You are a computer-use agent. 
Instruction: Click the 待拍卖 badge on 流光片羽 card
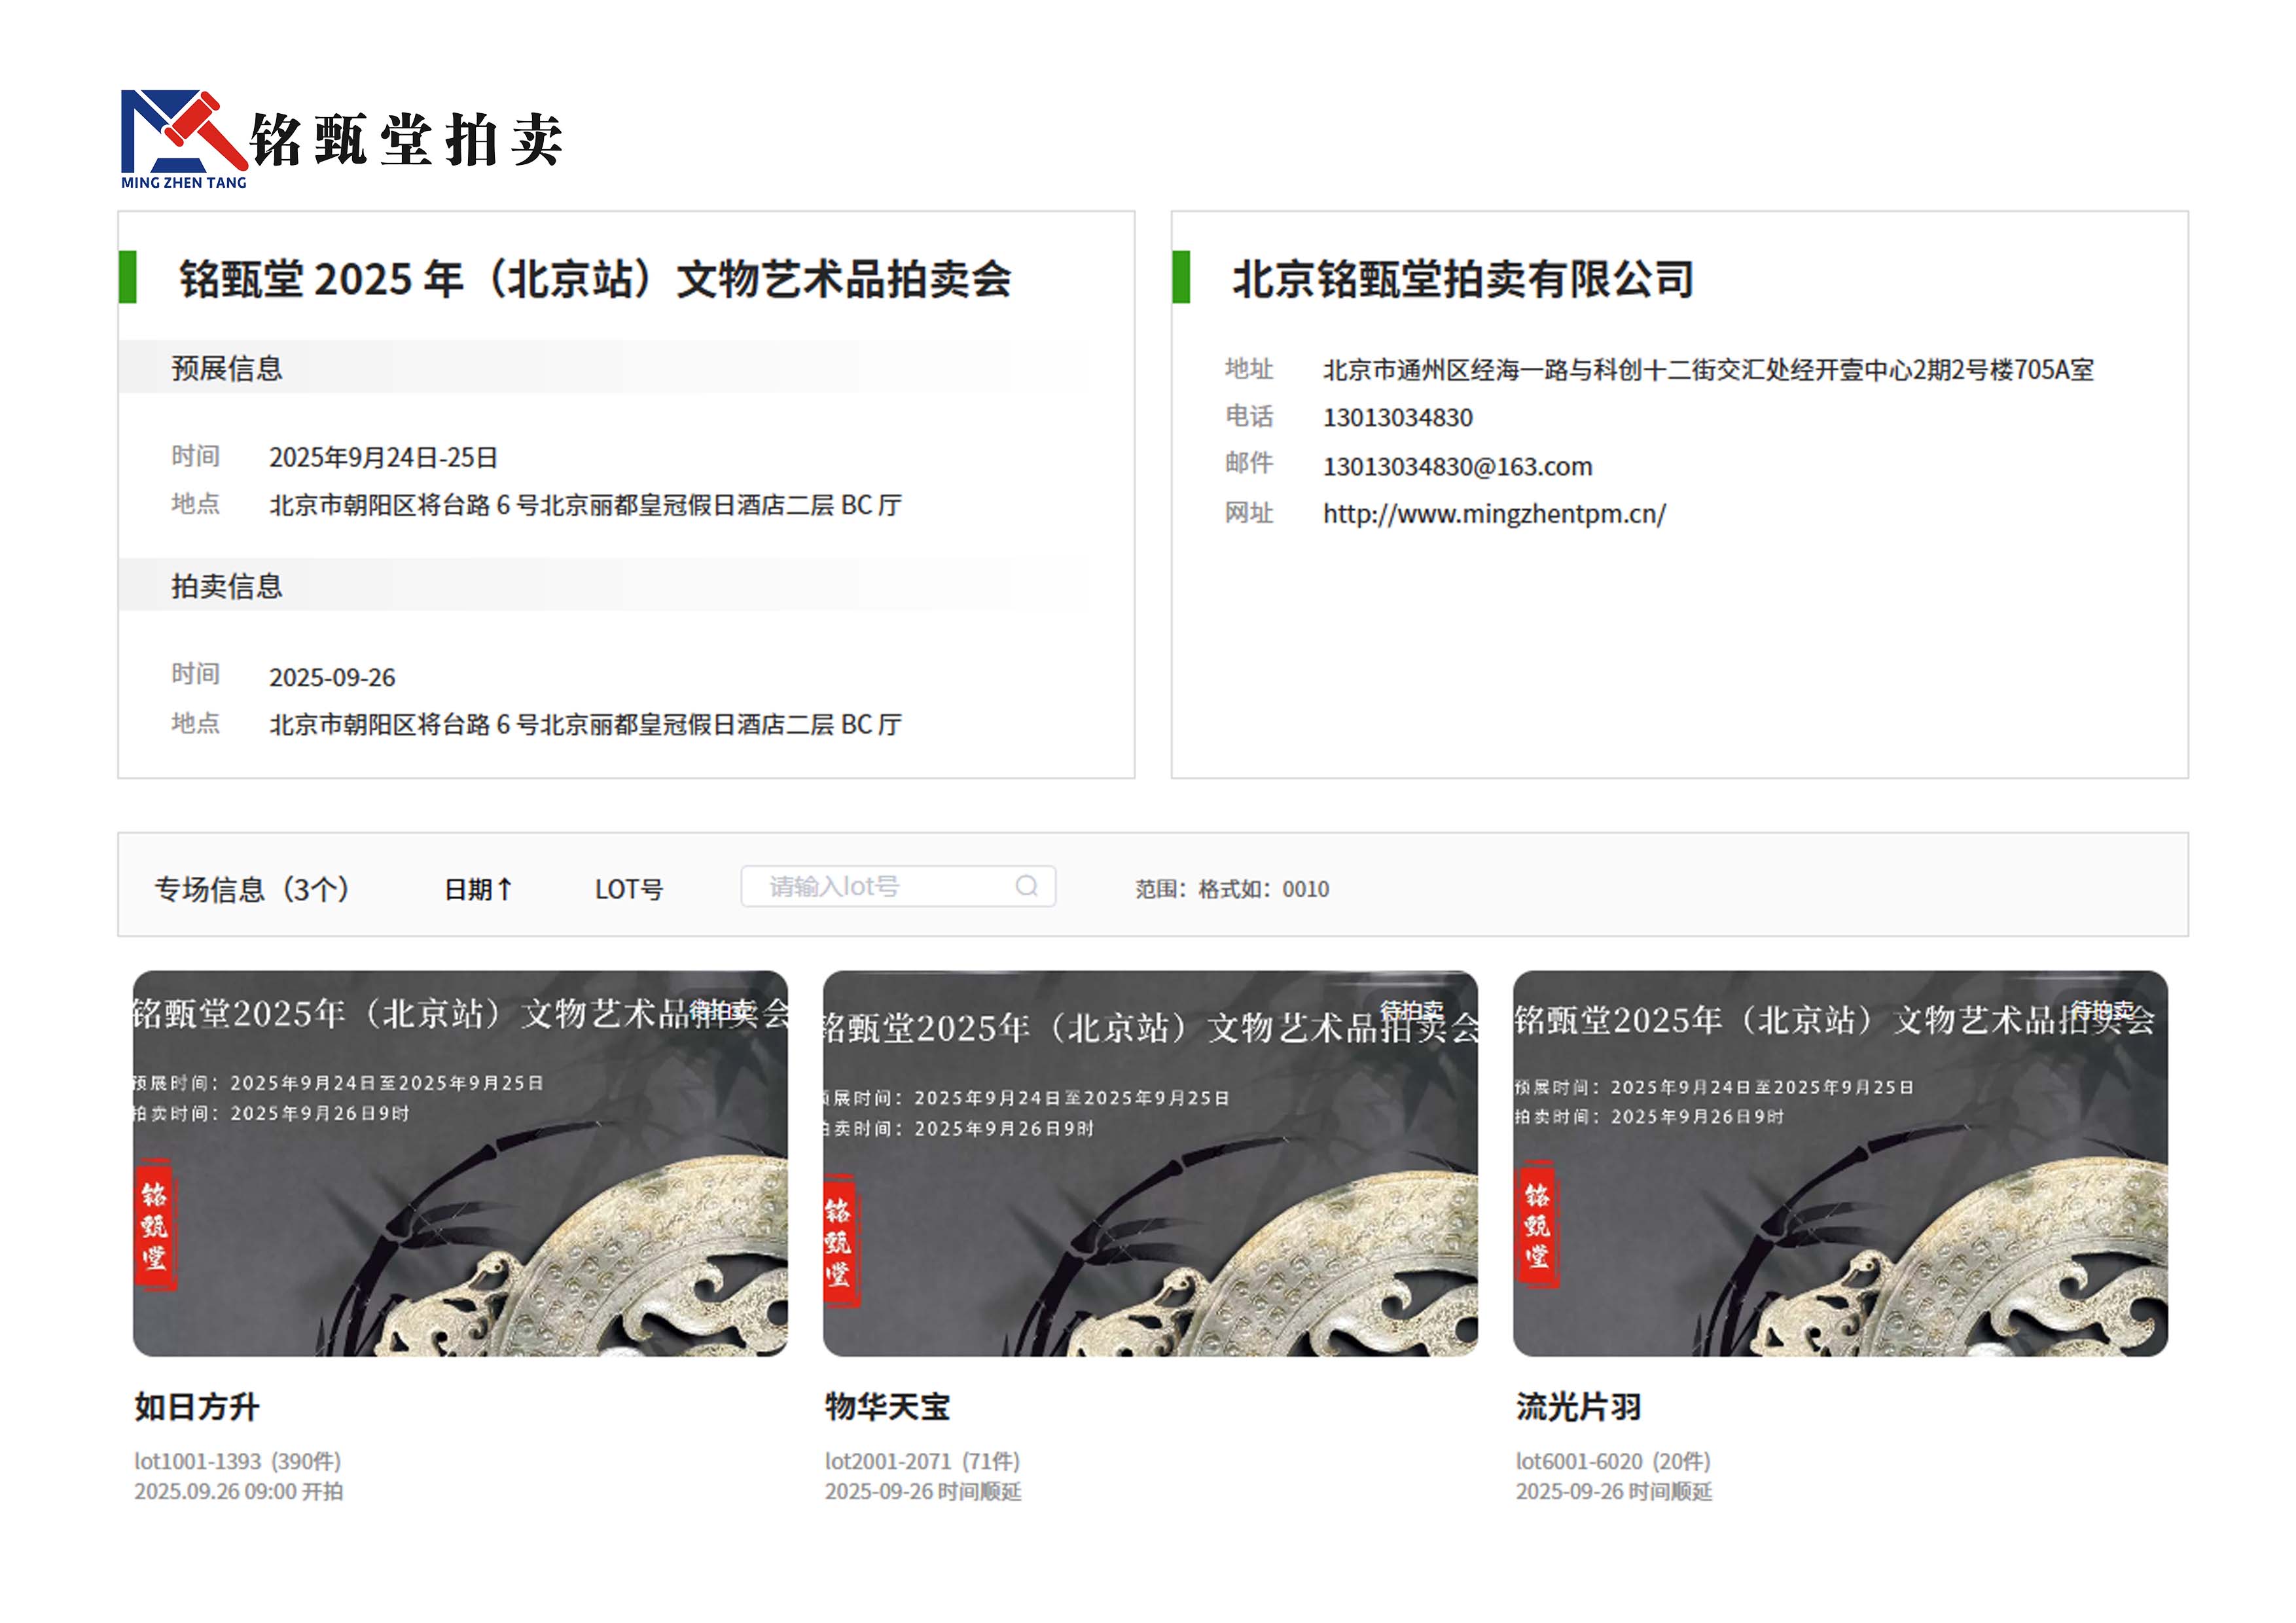coord(2101,1011)
